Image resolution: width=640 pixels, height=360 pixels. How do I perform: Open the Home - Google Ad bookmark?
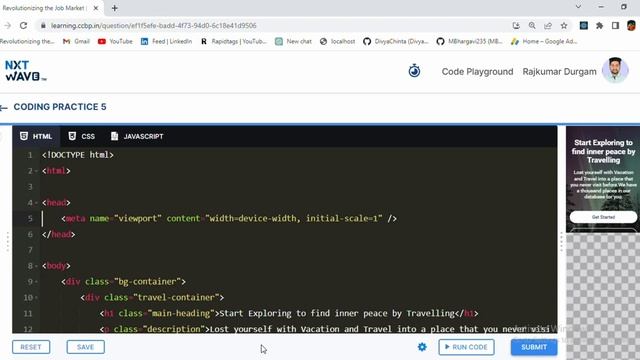point(544,41)
